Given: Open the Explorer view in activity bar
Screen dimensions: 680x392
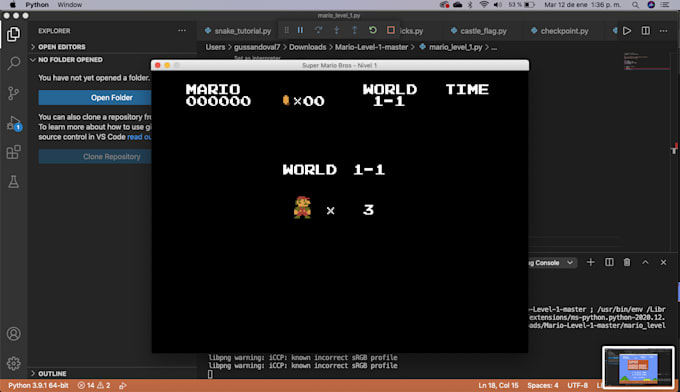Looking at the screenshot, I should (13, 34).
